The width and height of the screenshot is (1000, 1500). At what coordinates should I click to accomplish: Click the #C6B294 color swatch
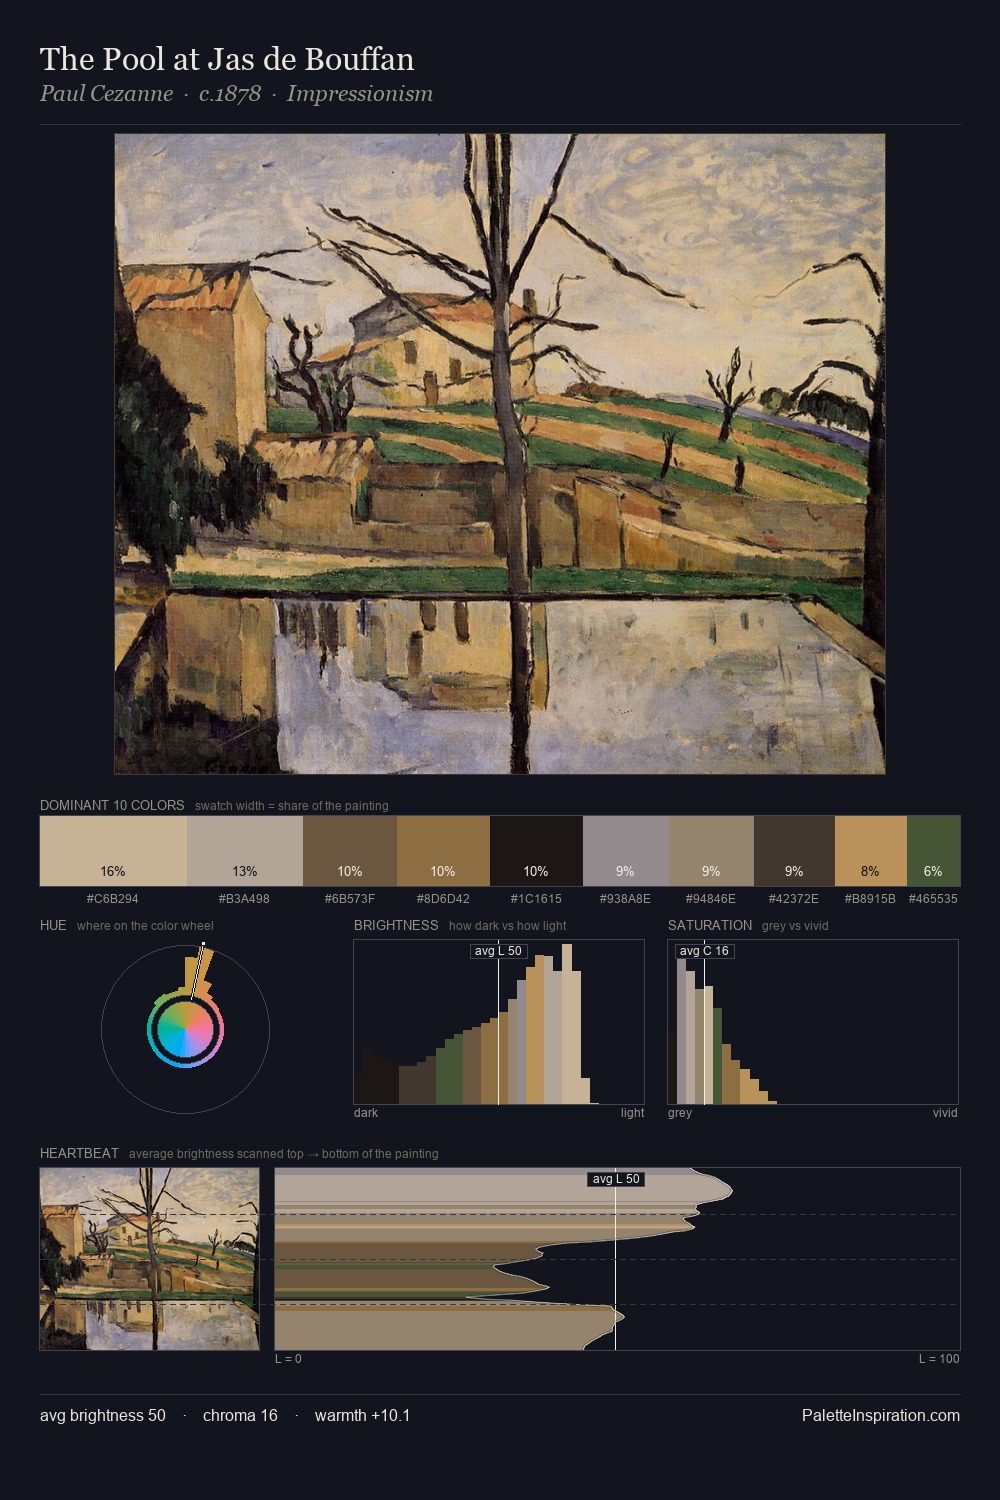tap(113, 851)
